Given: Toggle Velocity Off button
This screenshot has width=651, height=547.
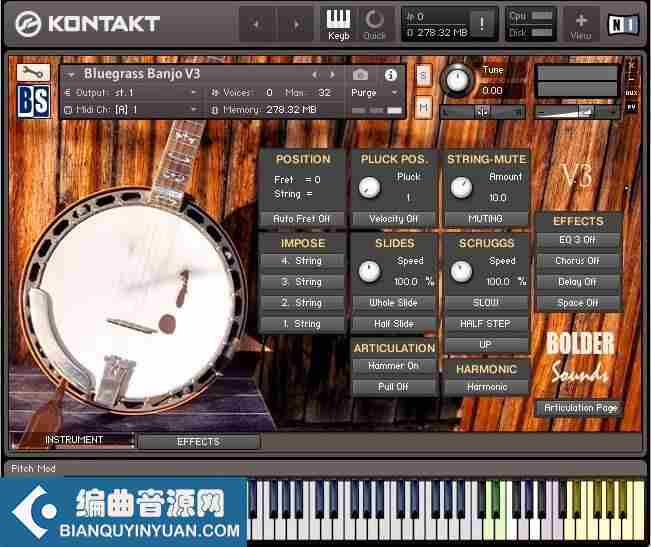Looking at the screenshot, I should [x=393, y=219].
